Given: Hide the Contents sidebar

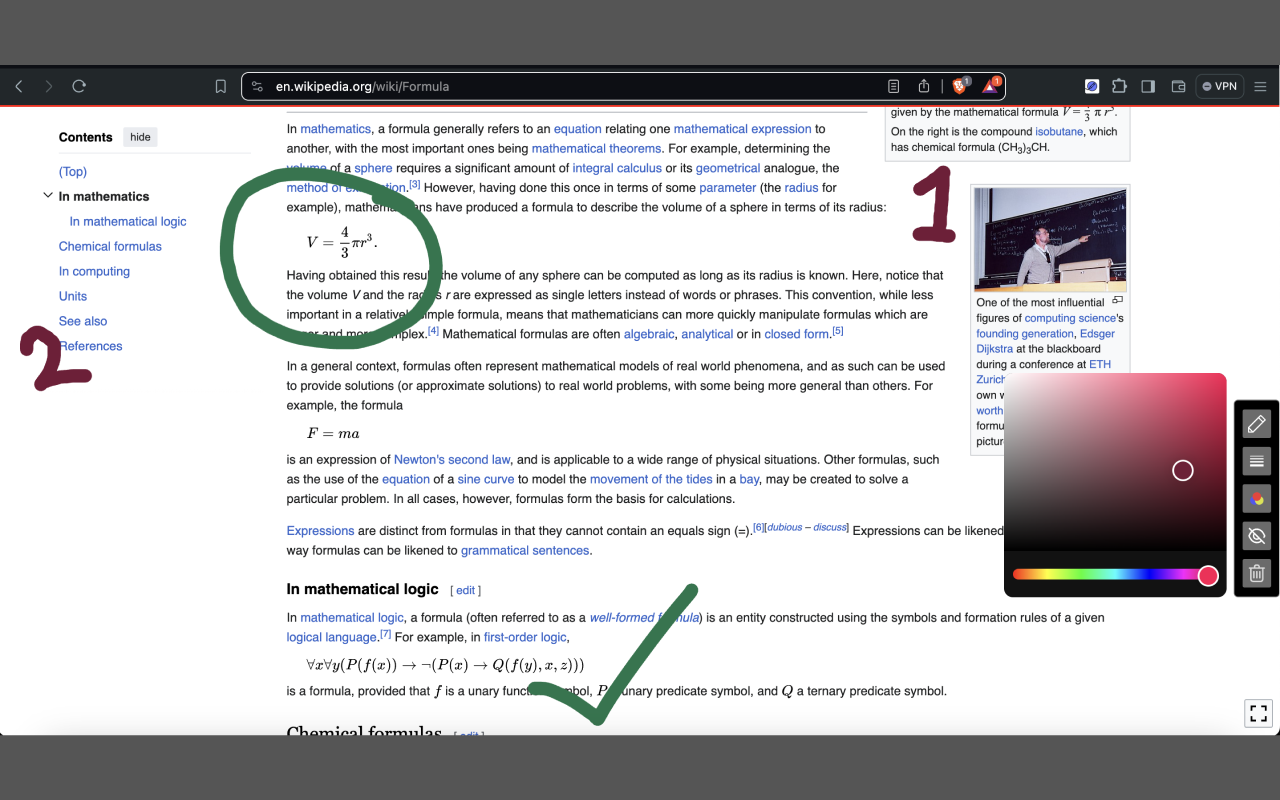Looking at the screenshot, I should click(140, 137).
